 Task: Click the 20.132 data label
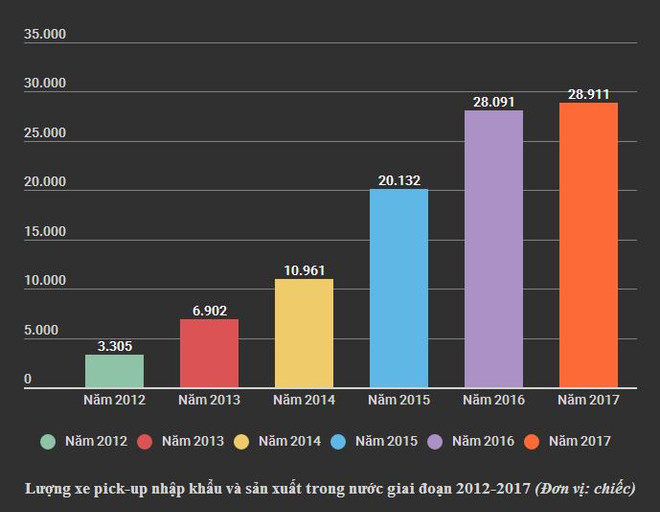(399, 180)
